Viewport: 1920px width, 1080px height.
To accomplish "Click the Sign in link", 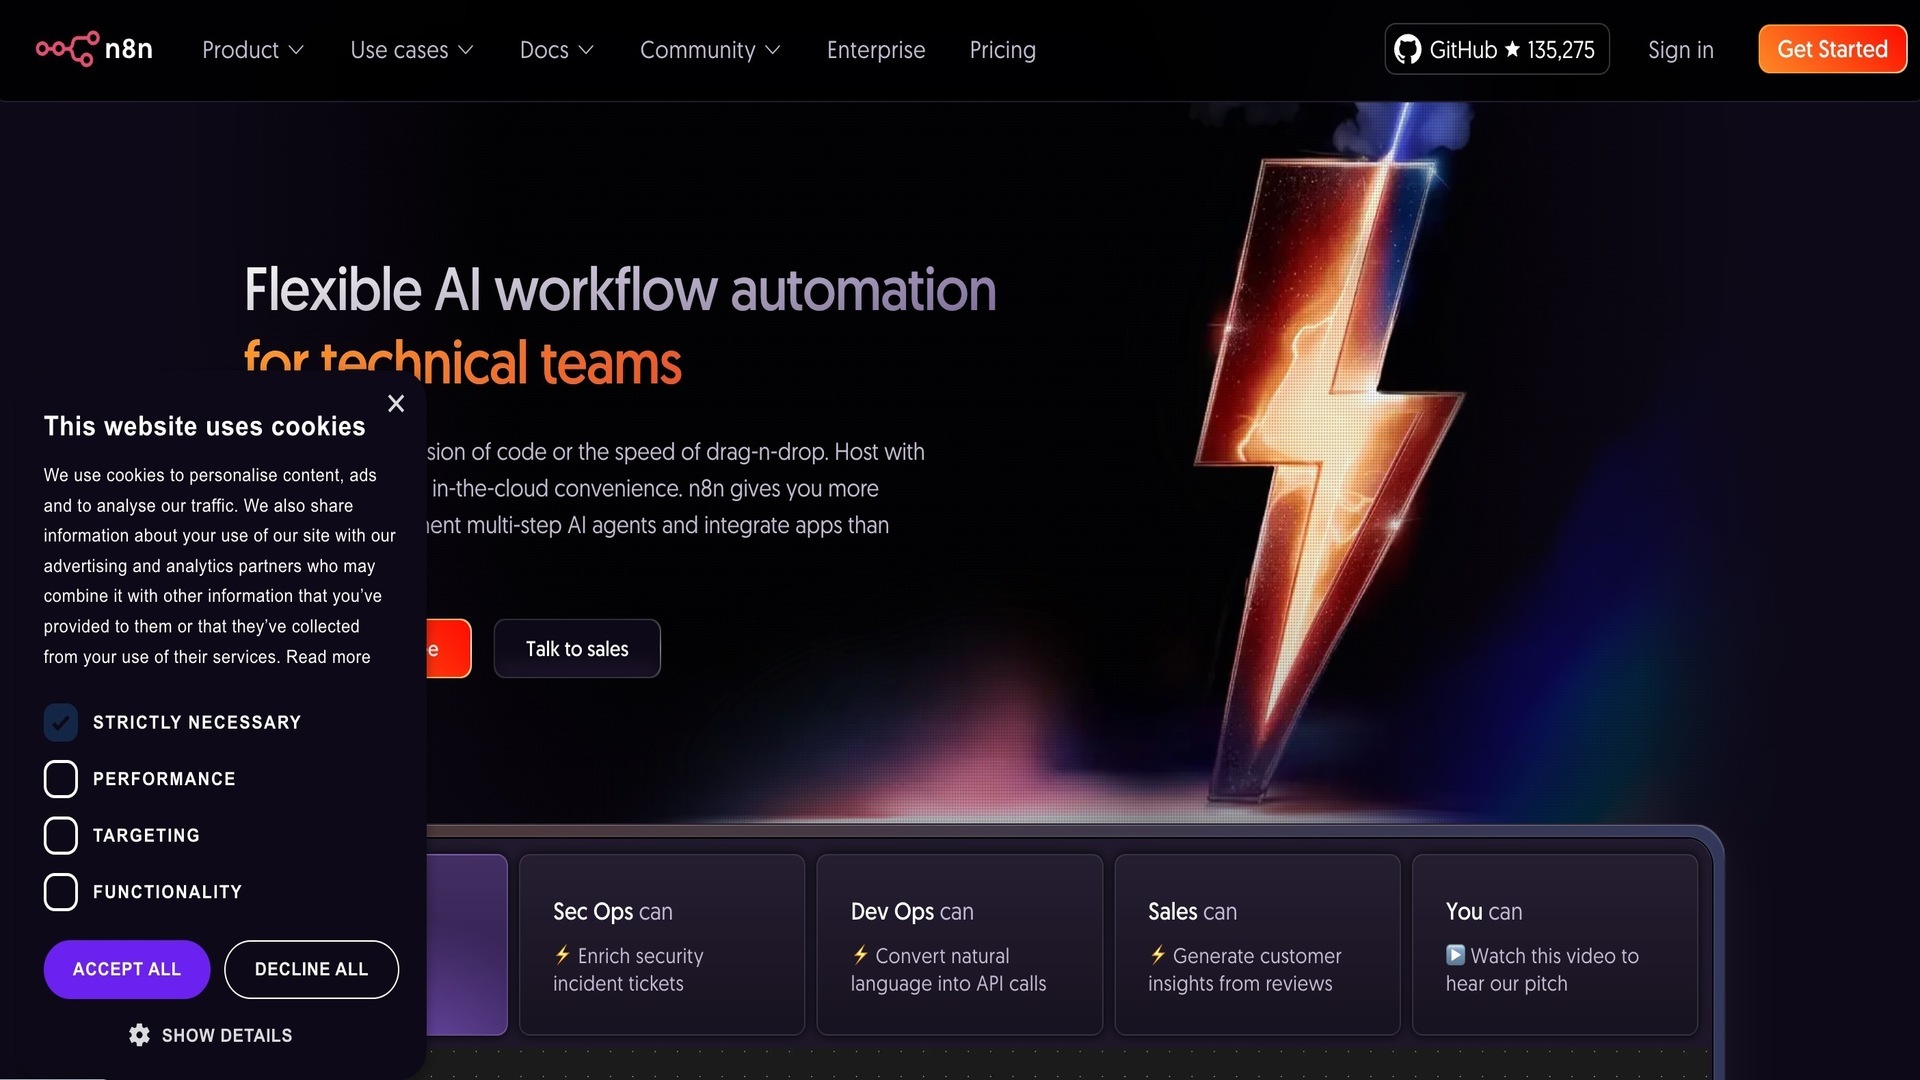I will [1680, 50].
